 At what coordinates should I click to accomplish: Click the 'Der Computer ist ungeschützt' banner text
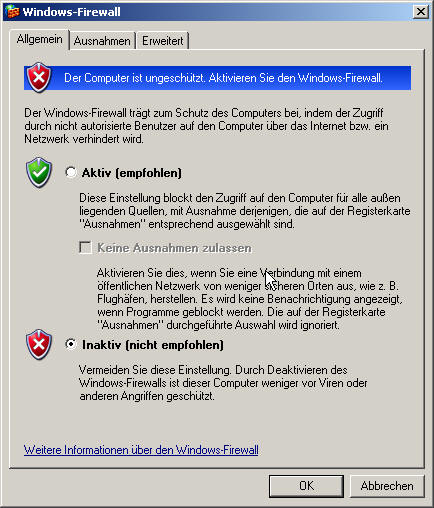(223, 78)
